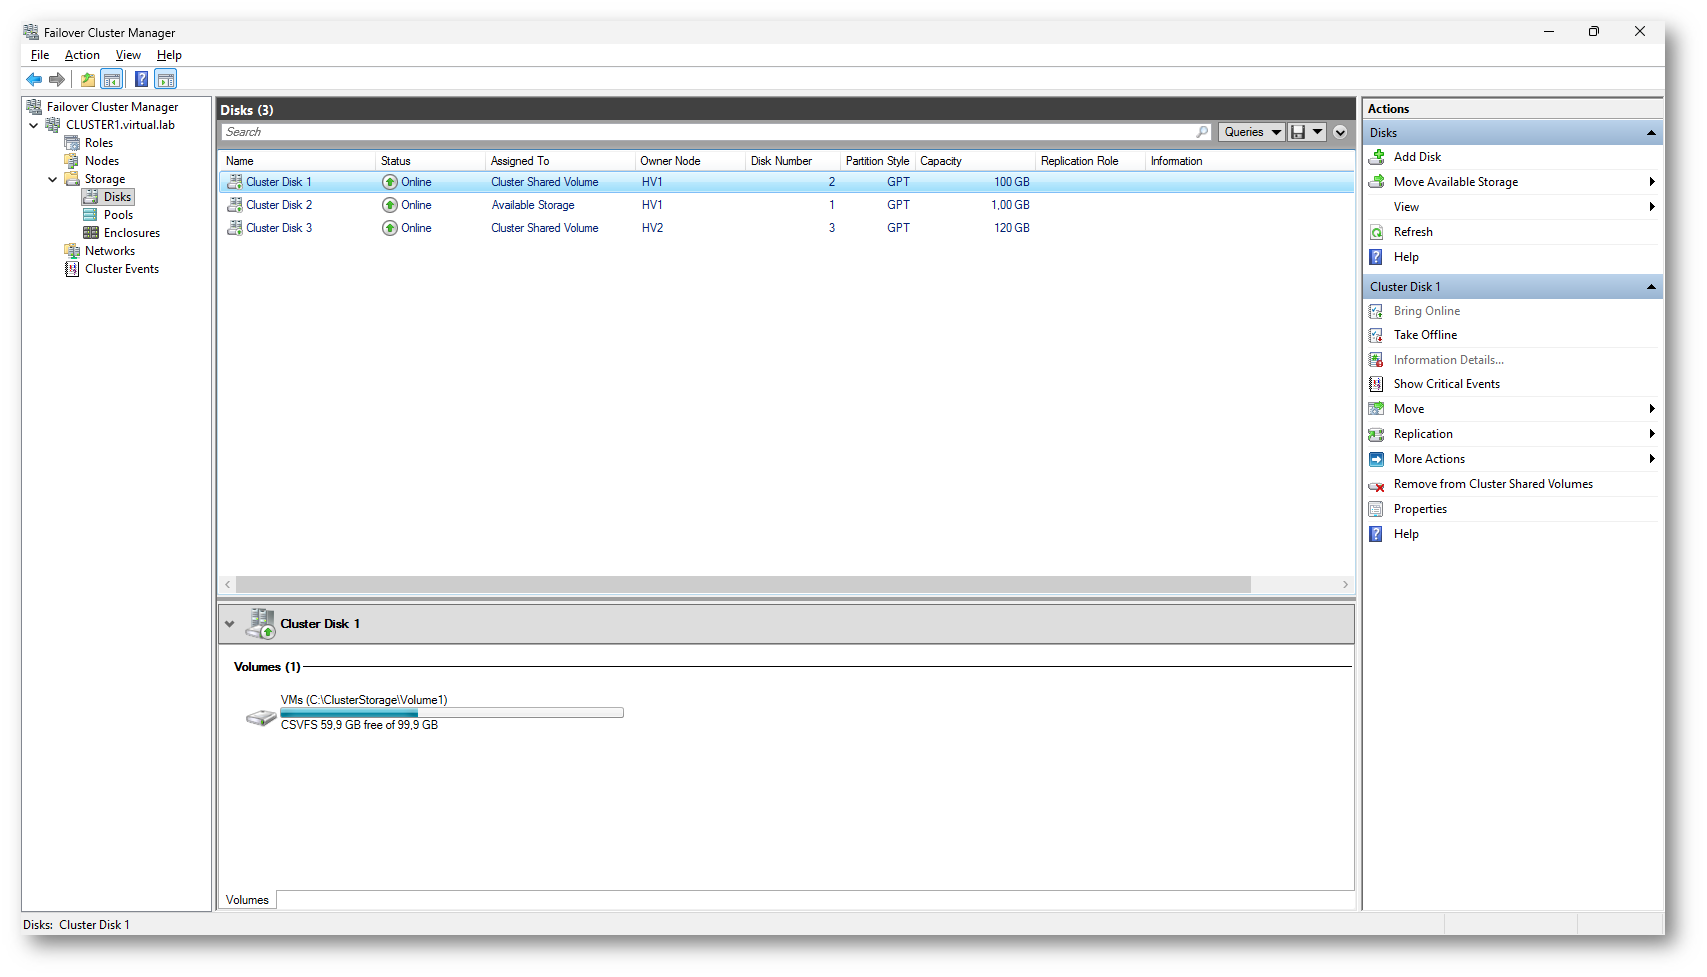
Task: Click the Take Offline action icon
Action: pos(1377,335)
